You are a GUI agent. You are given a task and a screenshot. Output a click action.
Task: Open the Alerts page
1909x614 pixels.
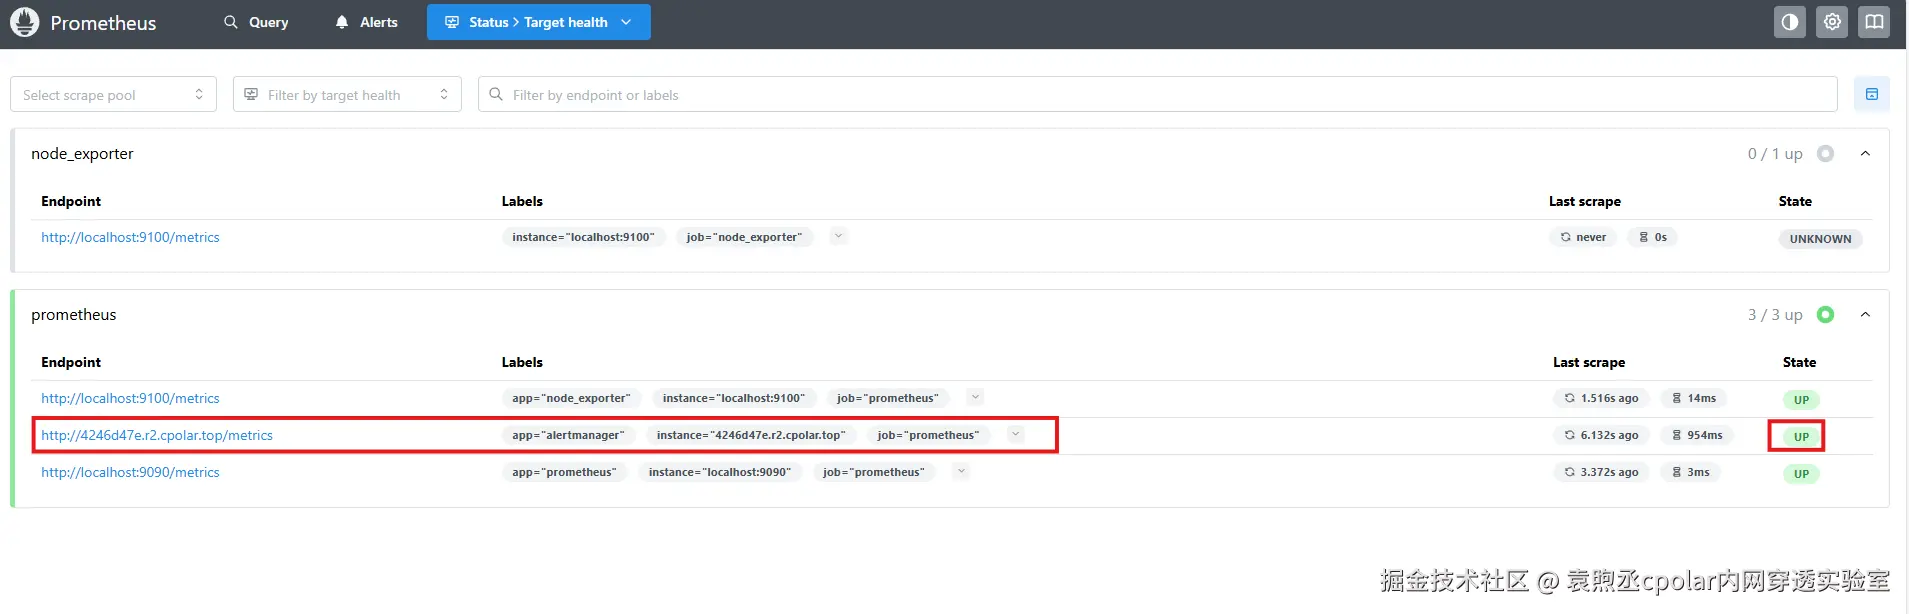point(366,22)
